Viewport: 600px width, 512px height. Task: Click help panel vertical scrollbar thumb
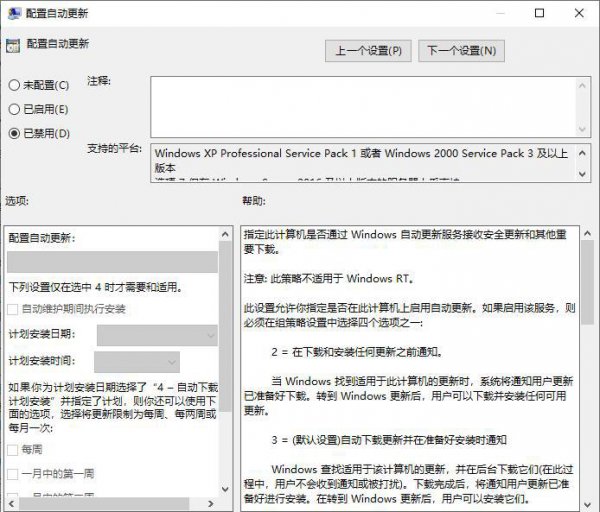pyautogui.click(x=587, y=282)
